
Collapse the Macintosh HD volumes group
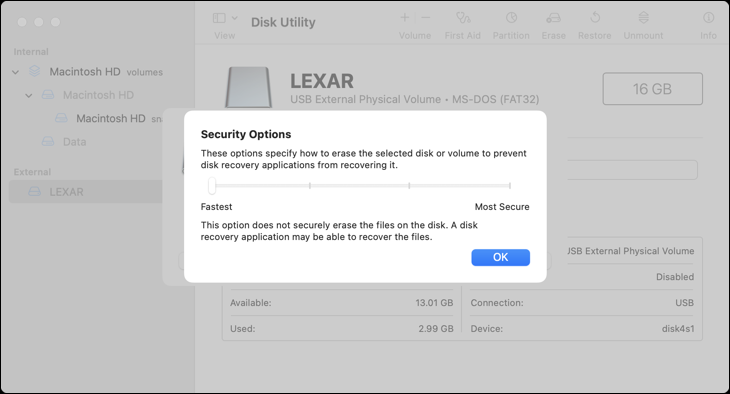click(x=16, y=72)
